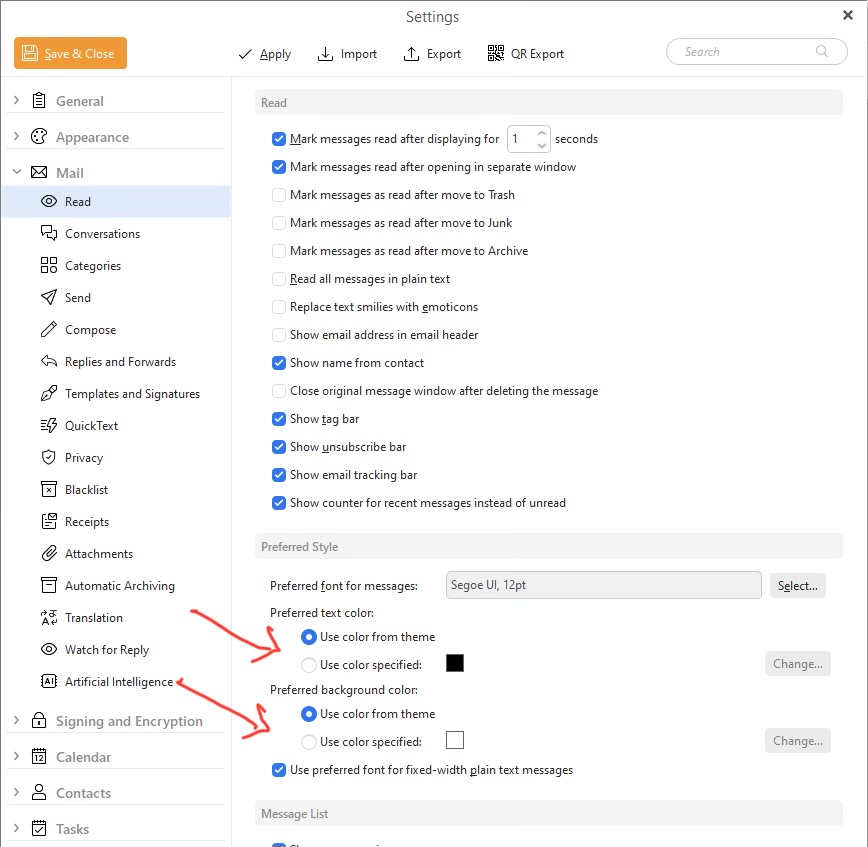Collapse the Mail settings section
The image size is (868, 847).
tap(16, 173)
